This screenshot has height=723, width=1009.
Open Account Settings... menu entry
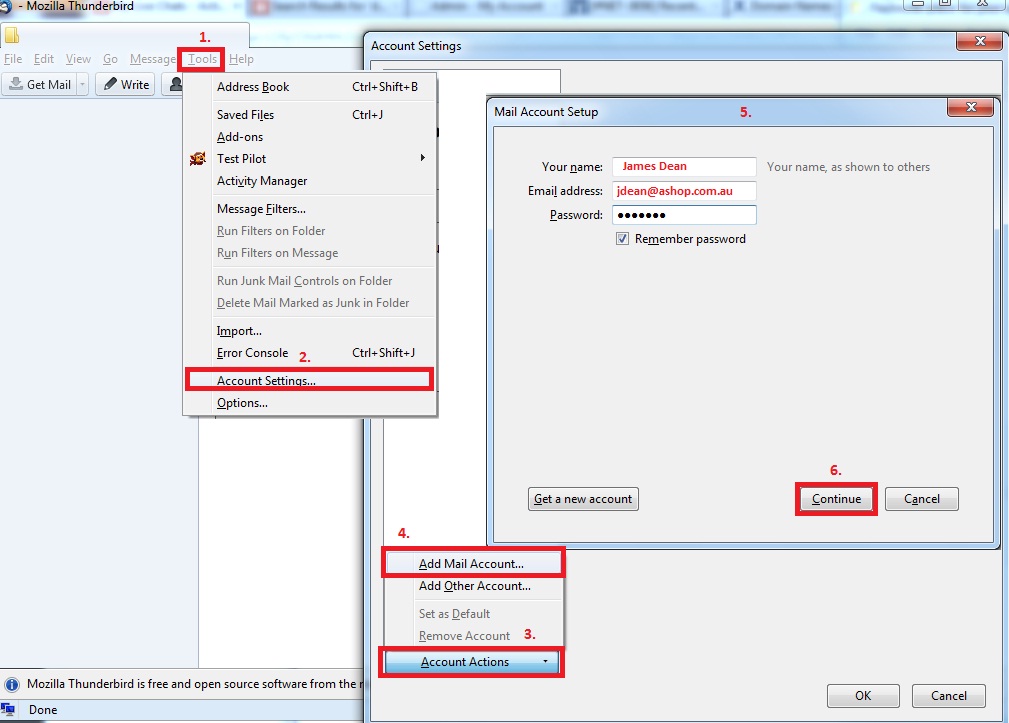(x=310, y=380)
